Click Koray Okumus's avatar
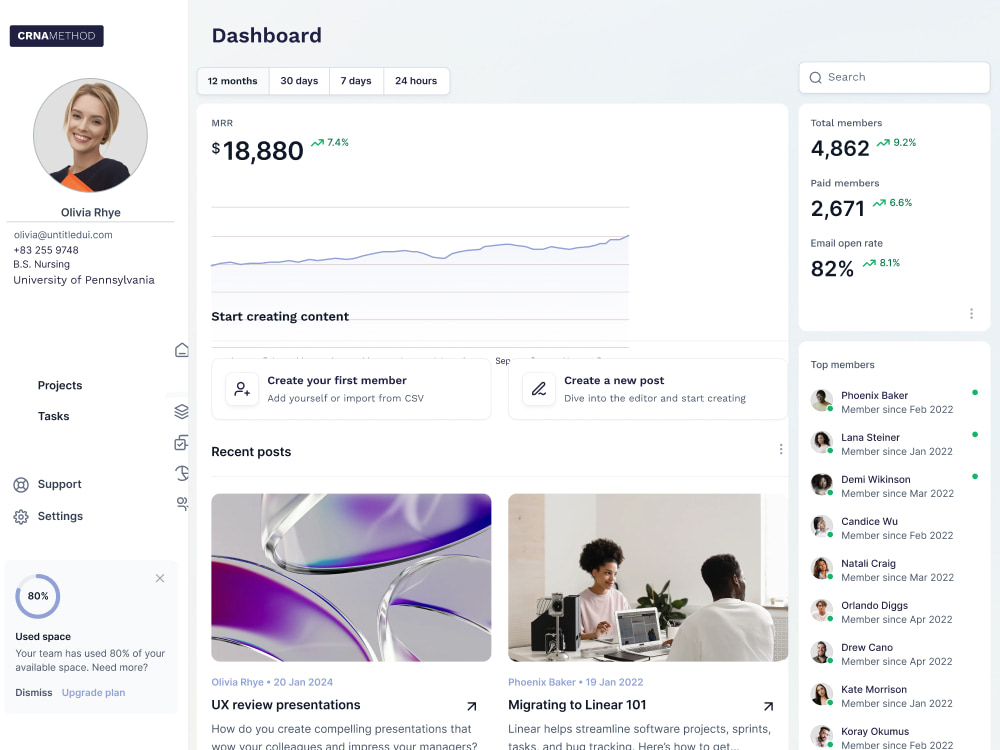Image resolution: width=1000 pixels, height=750 pixels. [822, 737]
